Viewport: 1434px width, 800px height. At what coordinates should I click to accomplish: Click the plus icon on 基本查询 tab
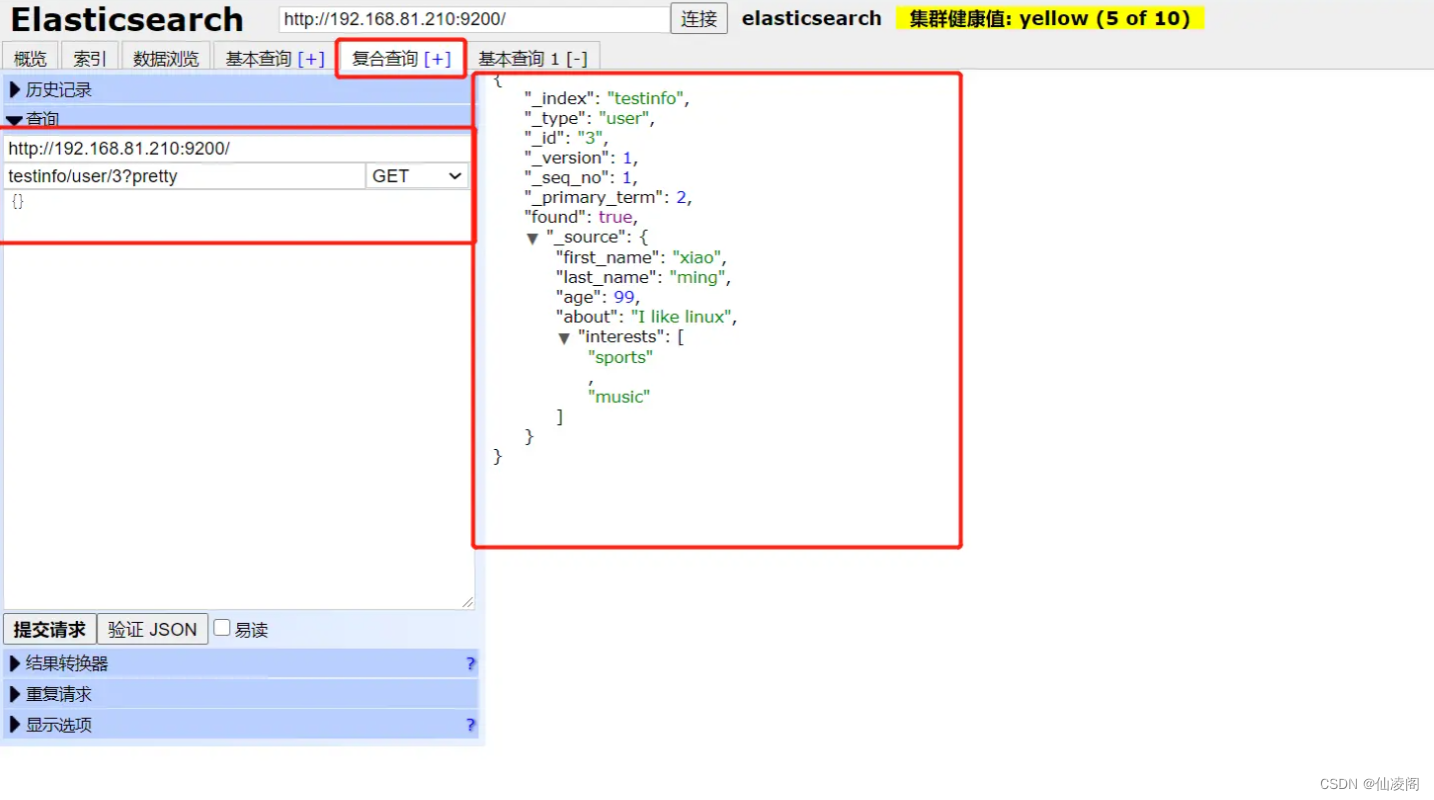click(312, 59)
